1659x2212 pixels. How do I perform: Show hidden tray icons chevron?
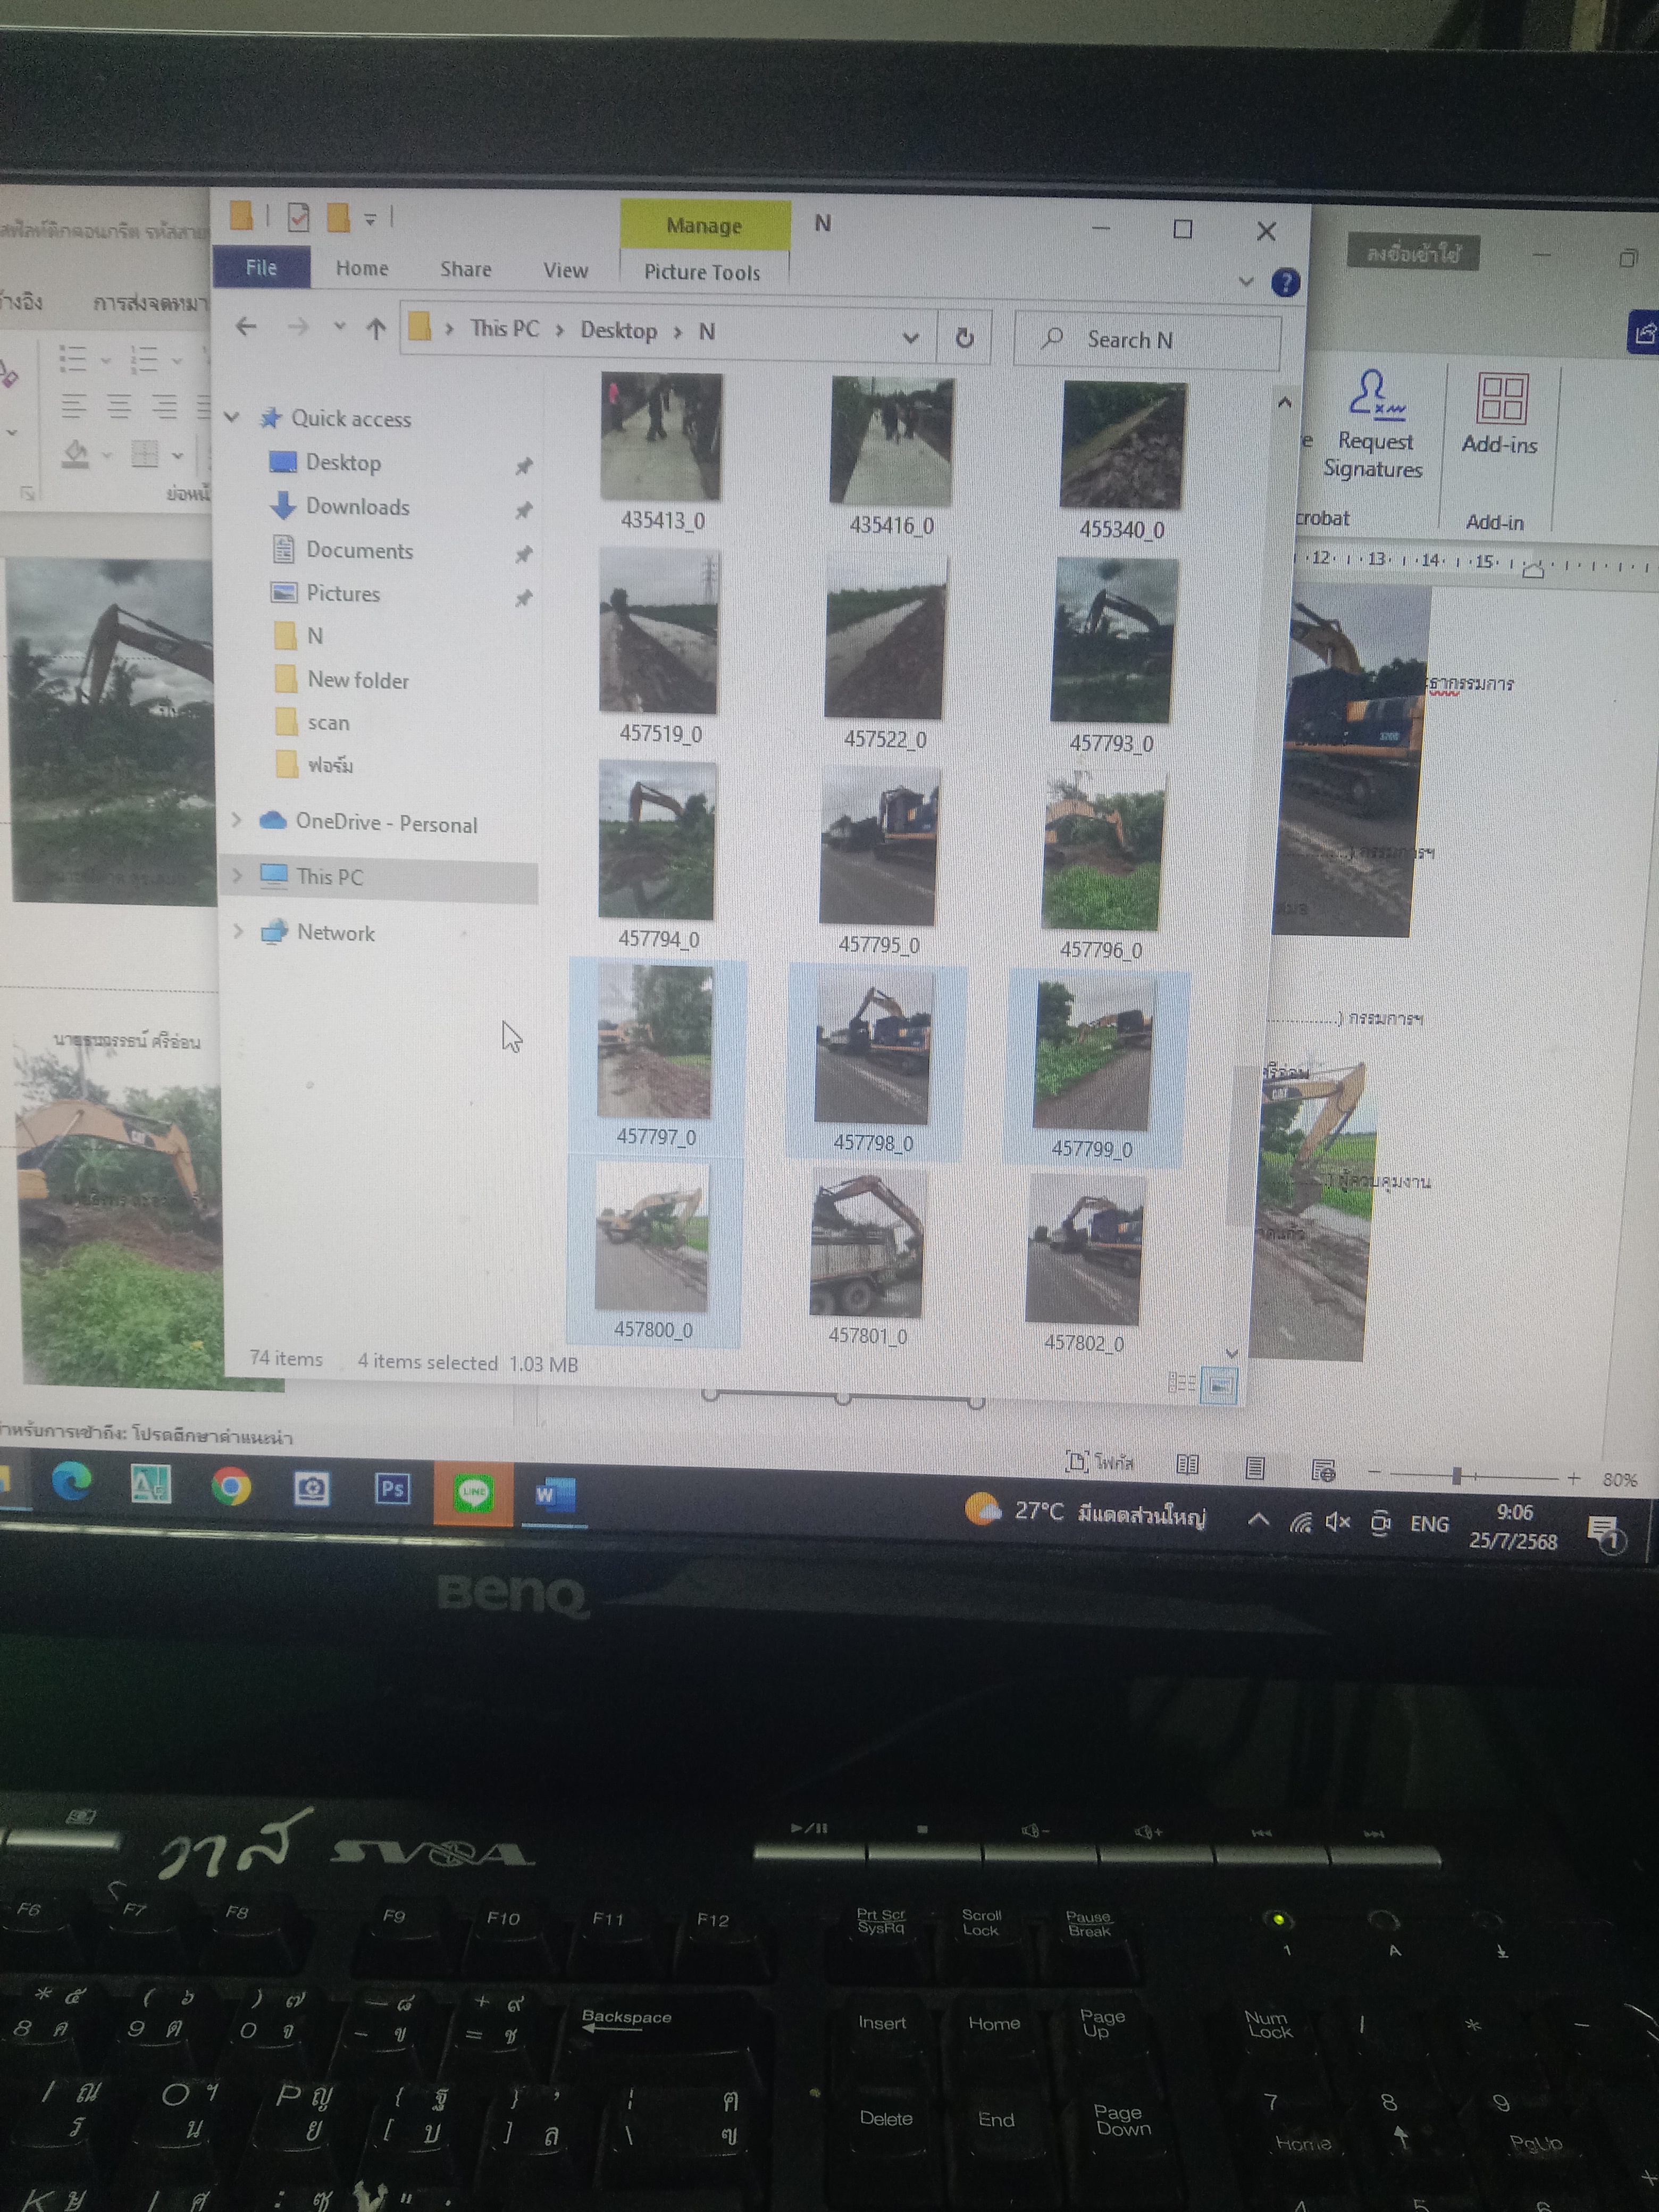click(1258, 1520)
